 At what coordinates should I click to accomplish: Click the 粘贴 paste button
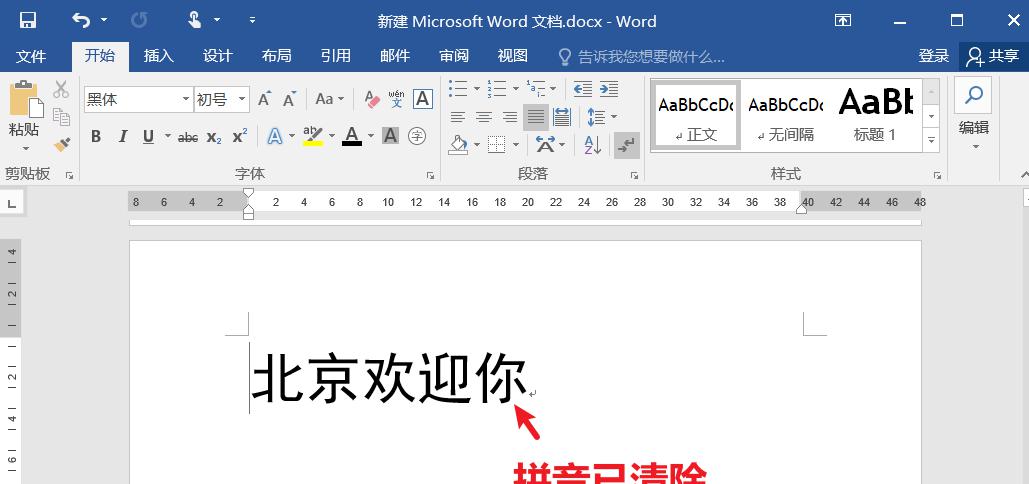tap(24, 117)
